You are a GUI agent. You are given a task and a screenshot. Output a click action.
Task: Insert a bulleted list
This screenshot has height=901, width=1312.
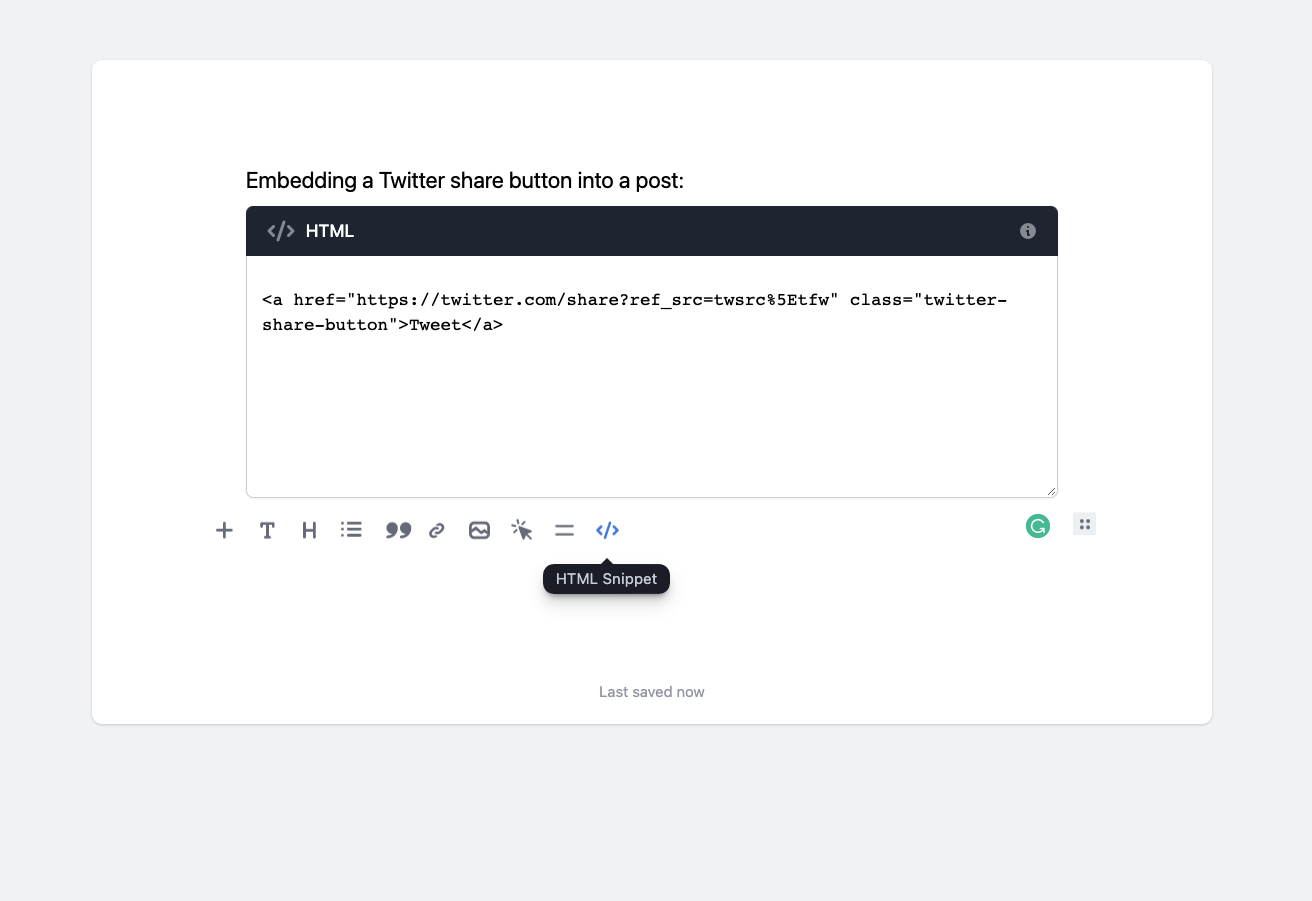coord(351,530)
